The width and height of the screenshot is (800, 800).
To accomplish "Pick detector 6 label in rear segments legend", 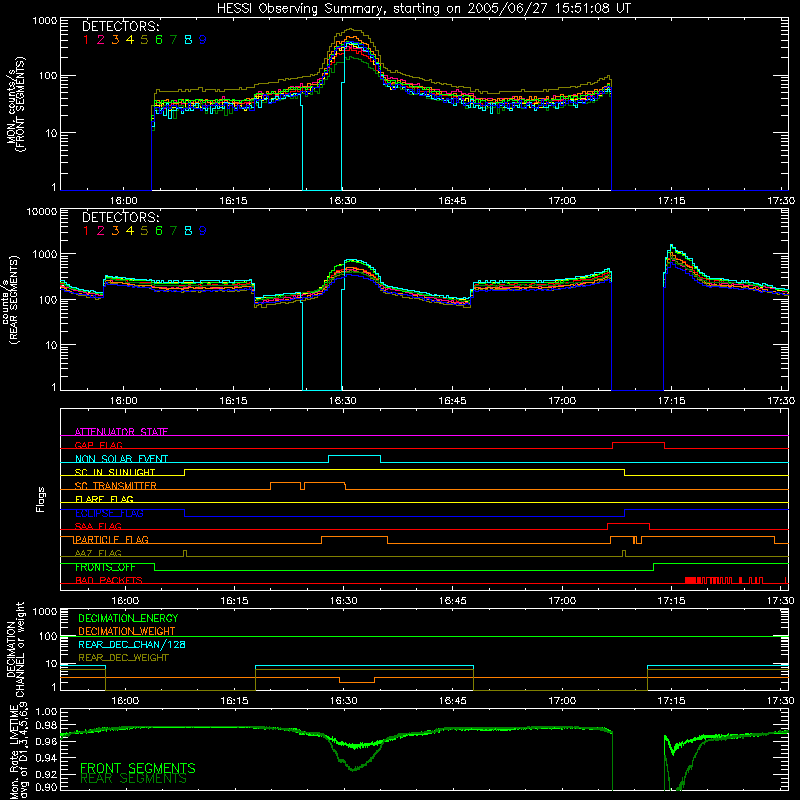I will pos(159,231).
